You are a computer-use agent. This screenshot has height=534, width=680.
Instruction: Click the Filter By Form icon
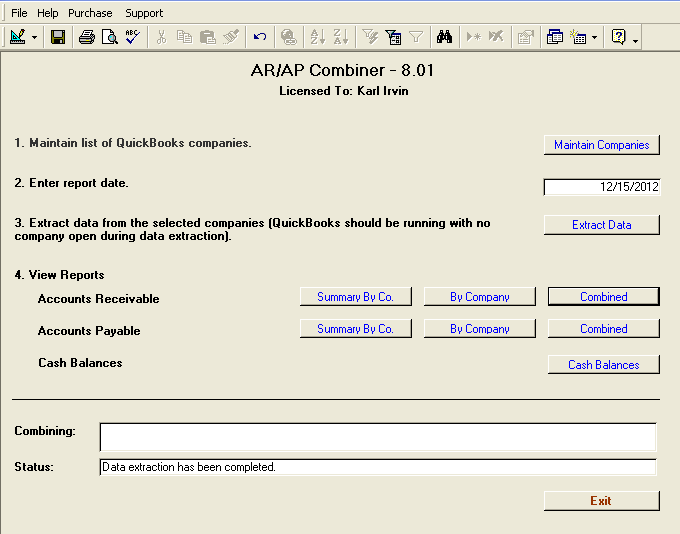tap(393, 37)
